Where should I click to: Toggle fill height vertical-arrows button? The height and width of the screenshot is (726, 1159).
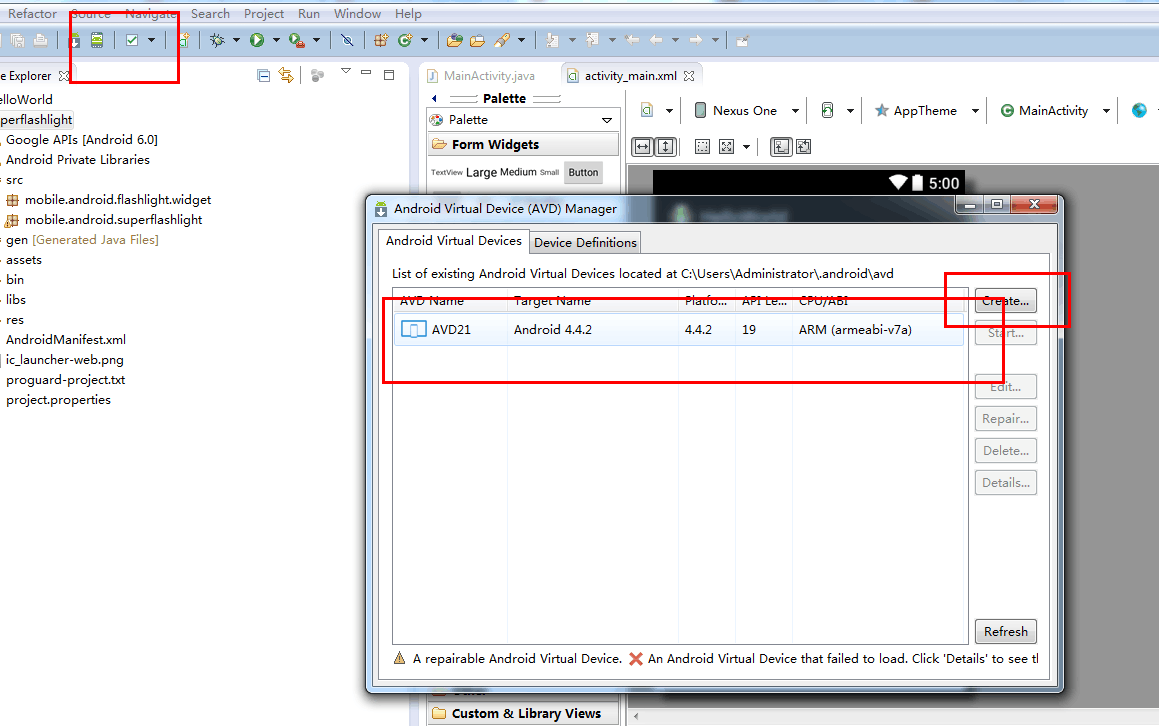point(666,146)
